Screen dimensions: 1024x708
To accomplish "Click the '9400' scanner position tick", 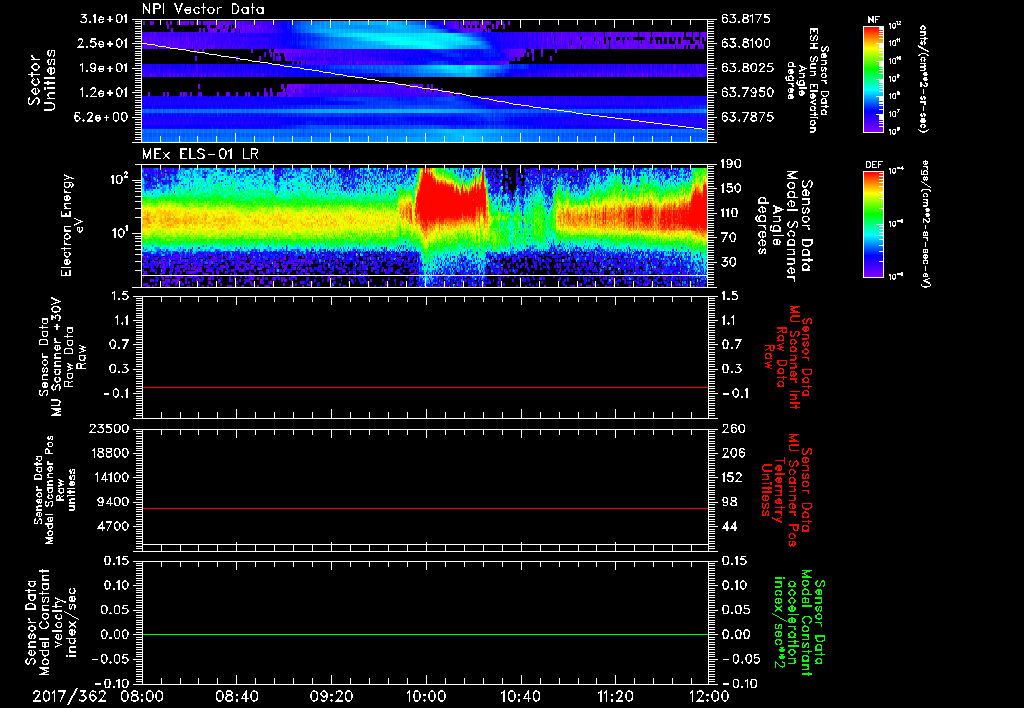I will (113, 502).
